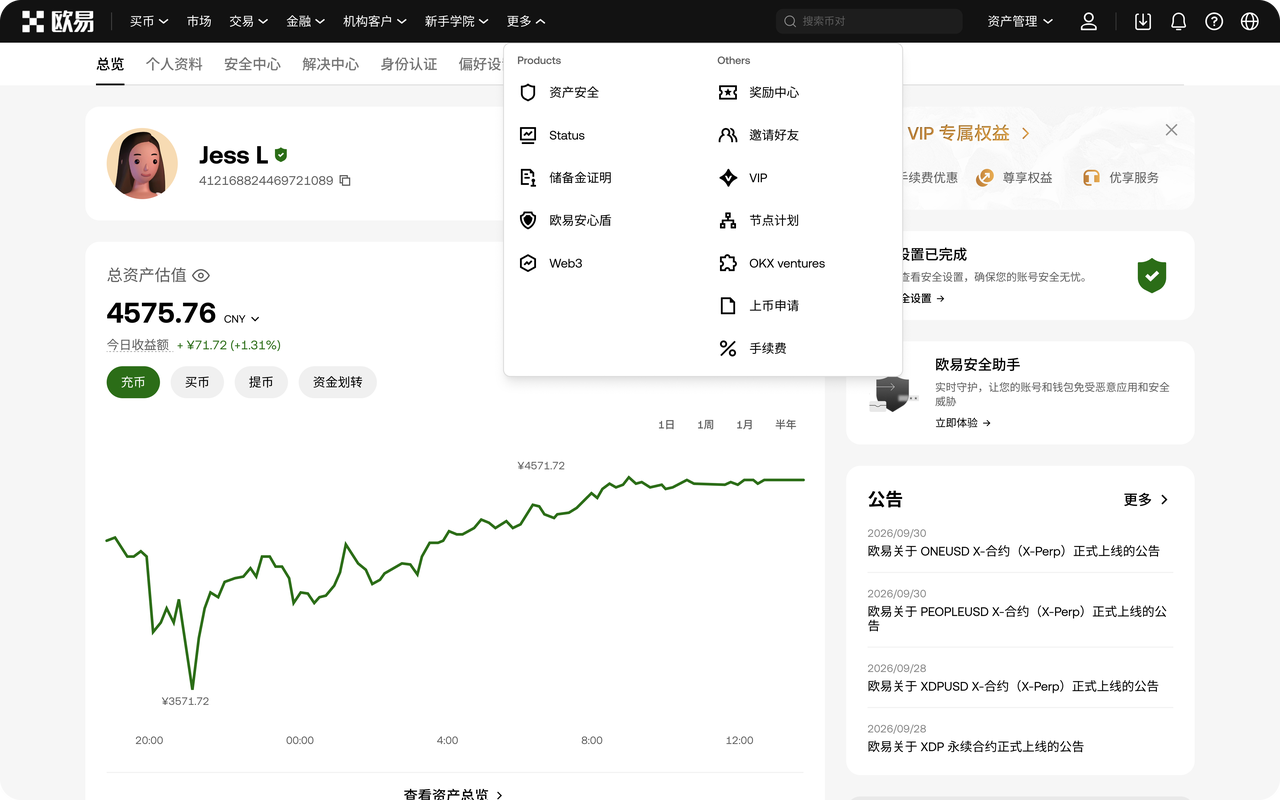Click the 搜索币对 search field
This screenshot has height=800, width=1280.
[869, 21]
